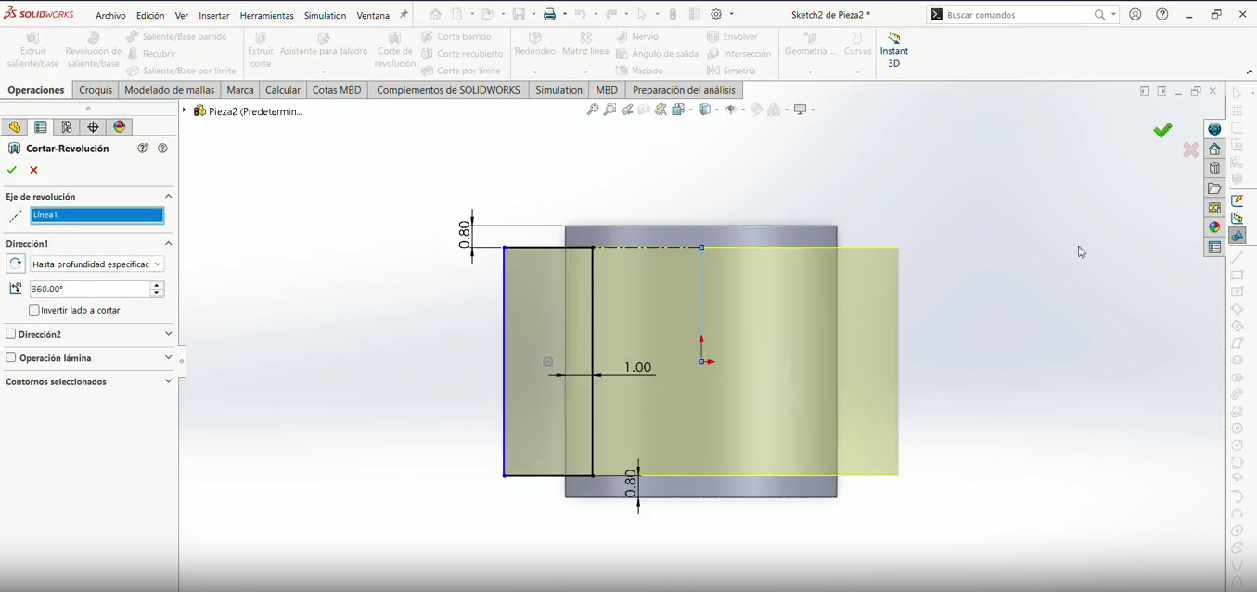1257x592 pixels.
Task: Open the View Settings monitor icon
Action: [800, 110]
